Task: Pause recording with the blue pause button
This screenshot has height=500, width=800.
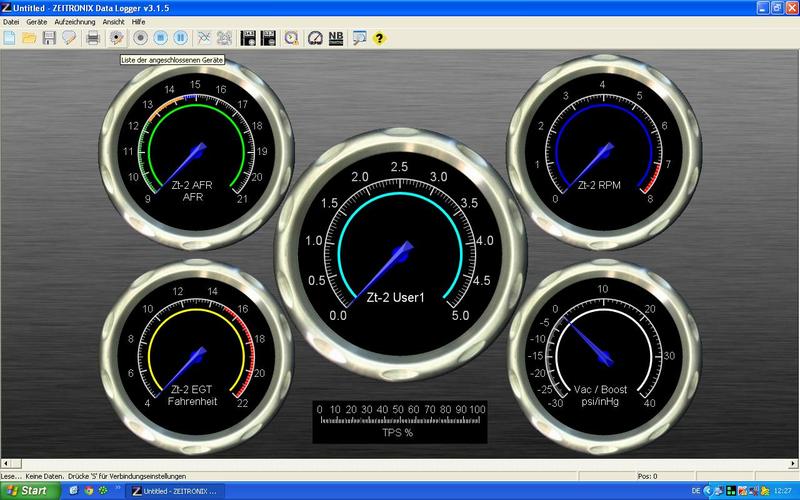Action: (x=181, y=38)
